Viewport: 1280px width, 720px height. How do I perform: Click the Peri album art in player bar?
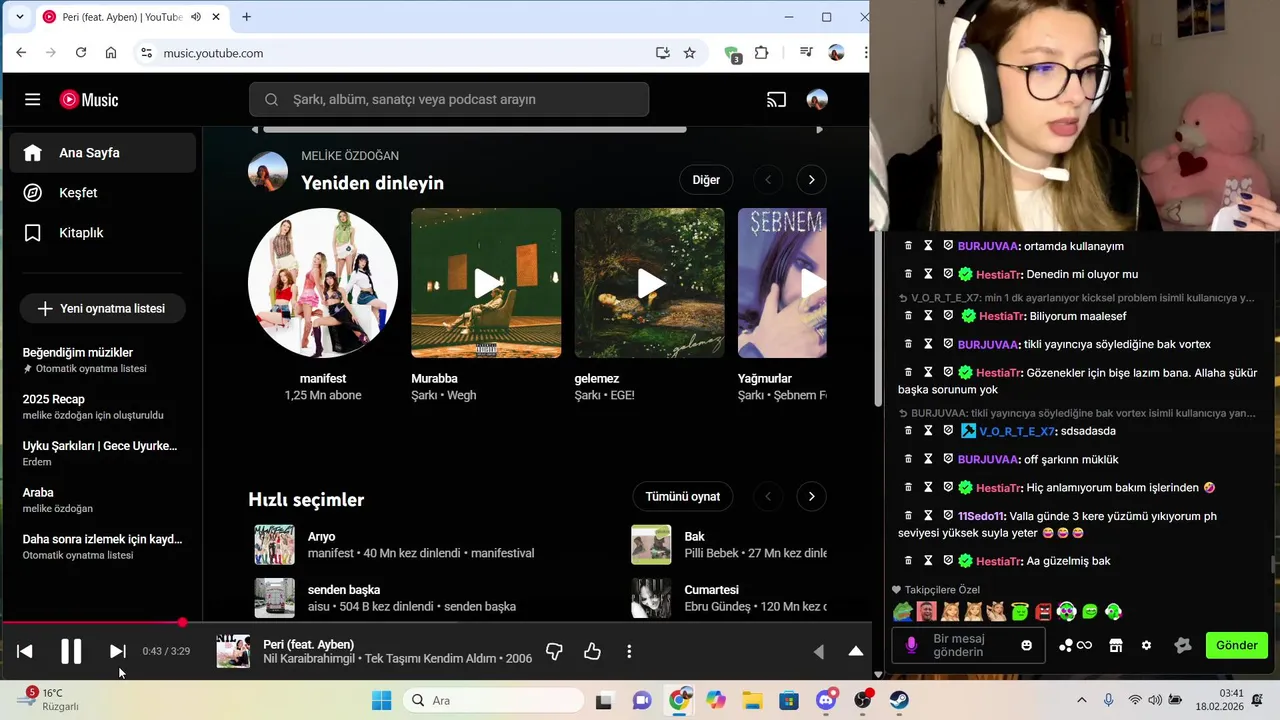(x=233, y=651)
